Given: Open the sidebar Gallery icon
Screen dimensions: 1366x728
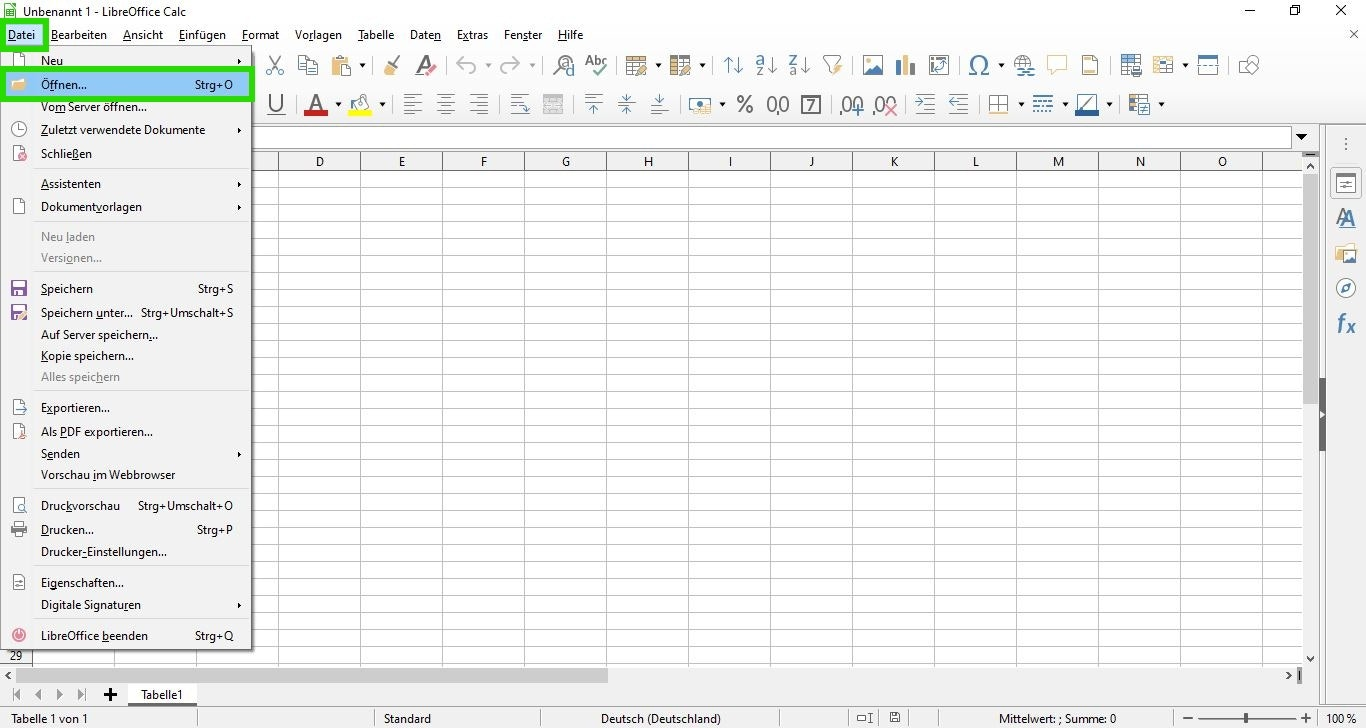Looking at the screenshot, I should tap(1346, 253).
